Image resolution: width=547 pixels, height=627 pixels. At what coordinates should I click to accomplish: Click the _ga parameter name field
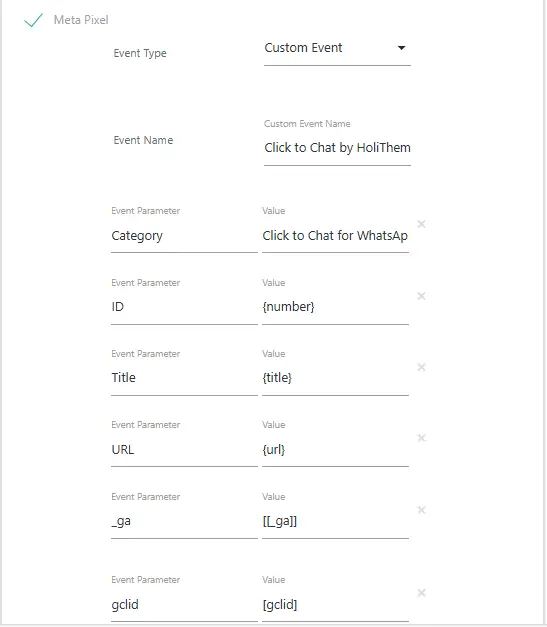click(184, 522)
